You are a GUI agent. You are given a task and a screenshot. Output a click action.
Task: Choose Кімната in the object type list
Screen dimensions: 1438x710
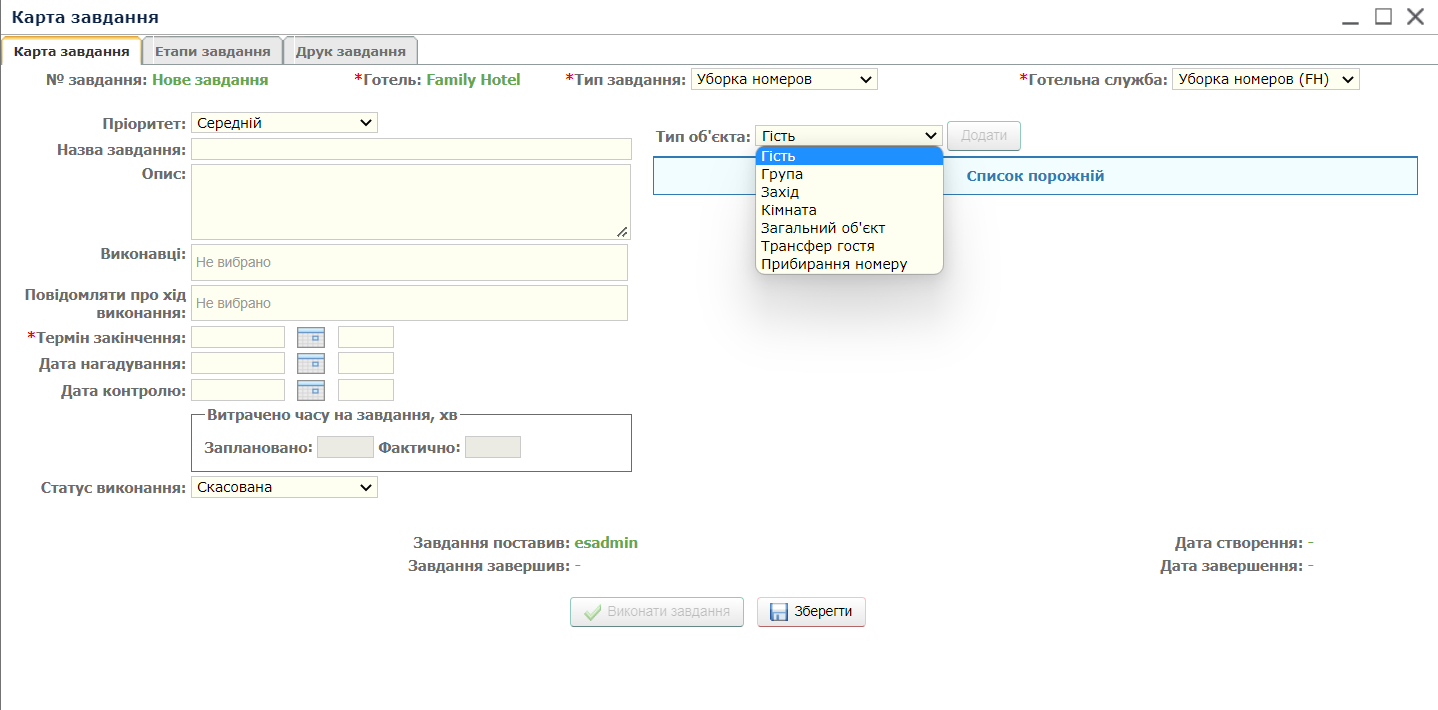789,210
